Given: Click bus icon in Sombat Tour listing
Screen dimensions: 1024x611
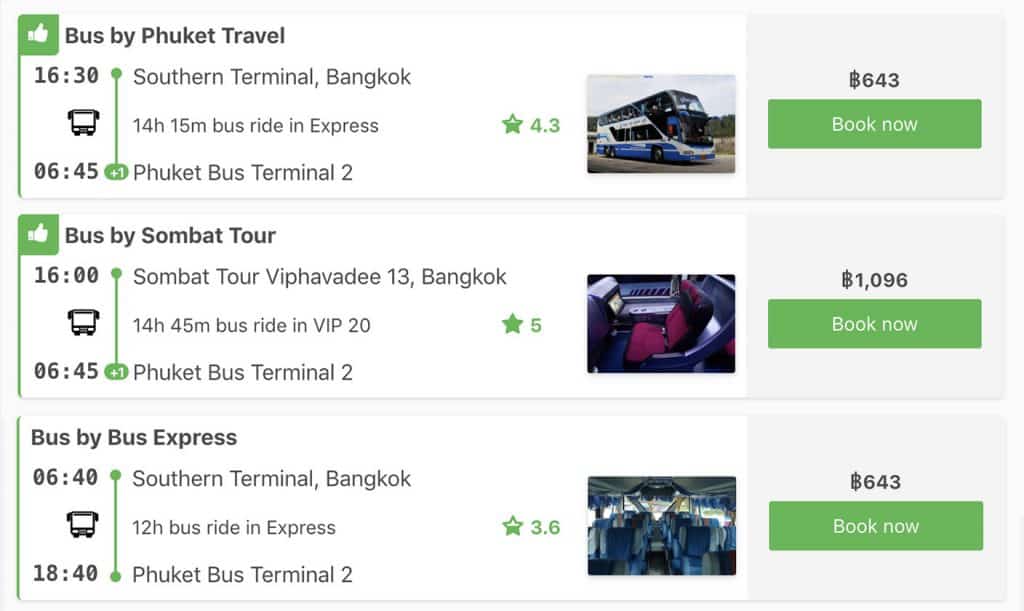Looking at the screenshot, I should [83, 322].
